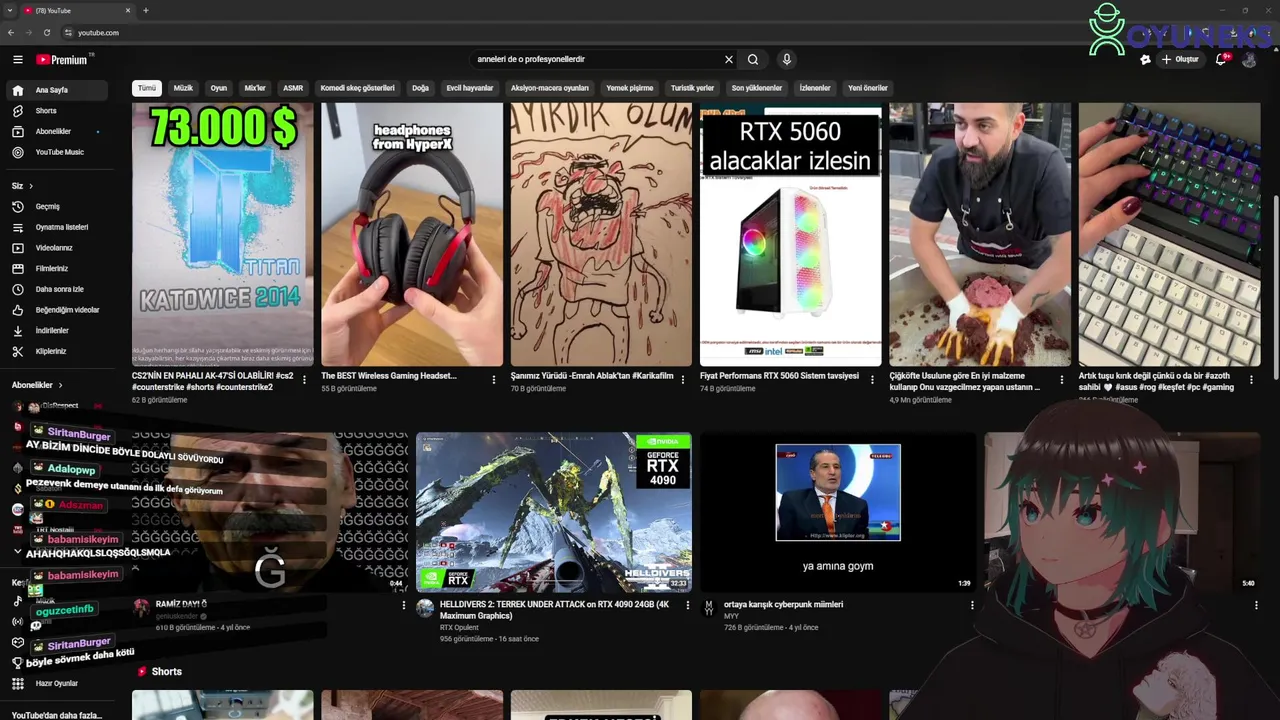Select Komedi skeç gösterileri chip
Viewport: 1280px width, 720px height.
click(358, 88)
